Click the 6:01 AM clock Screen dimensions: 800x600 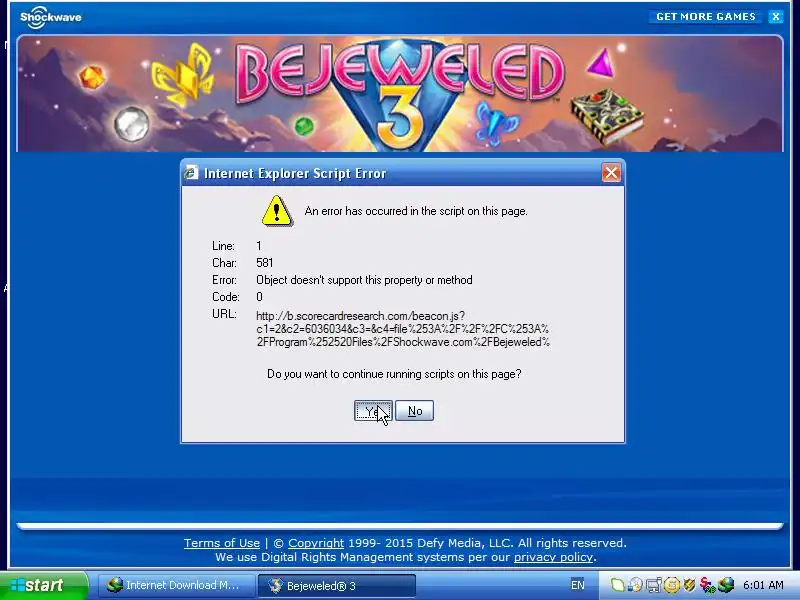[x=763, y=585]
